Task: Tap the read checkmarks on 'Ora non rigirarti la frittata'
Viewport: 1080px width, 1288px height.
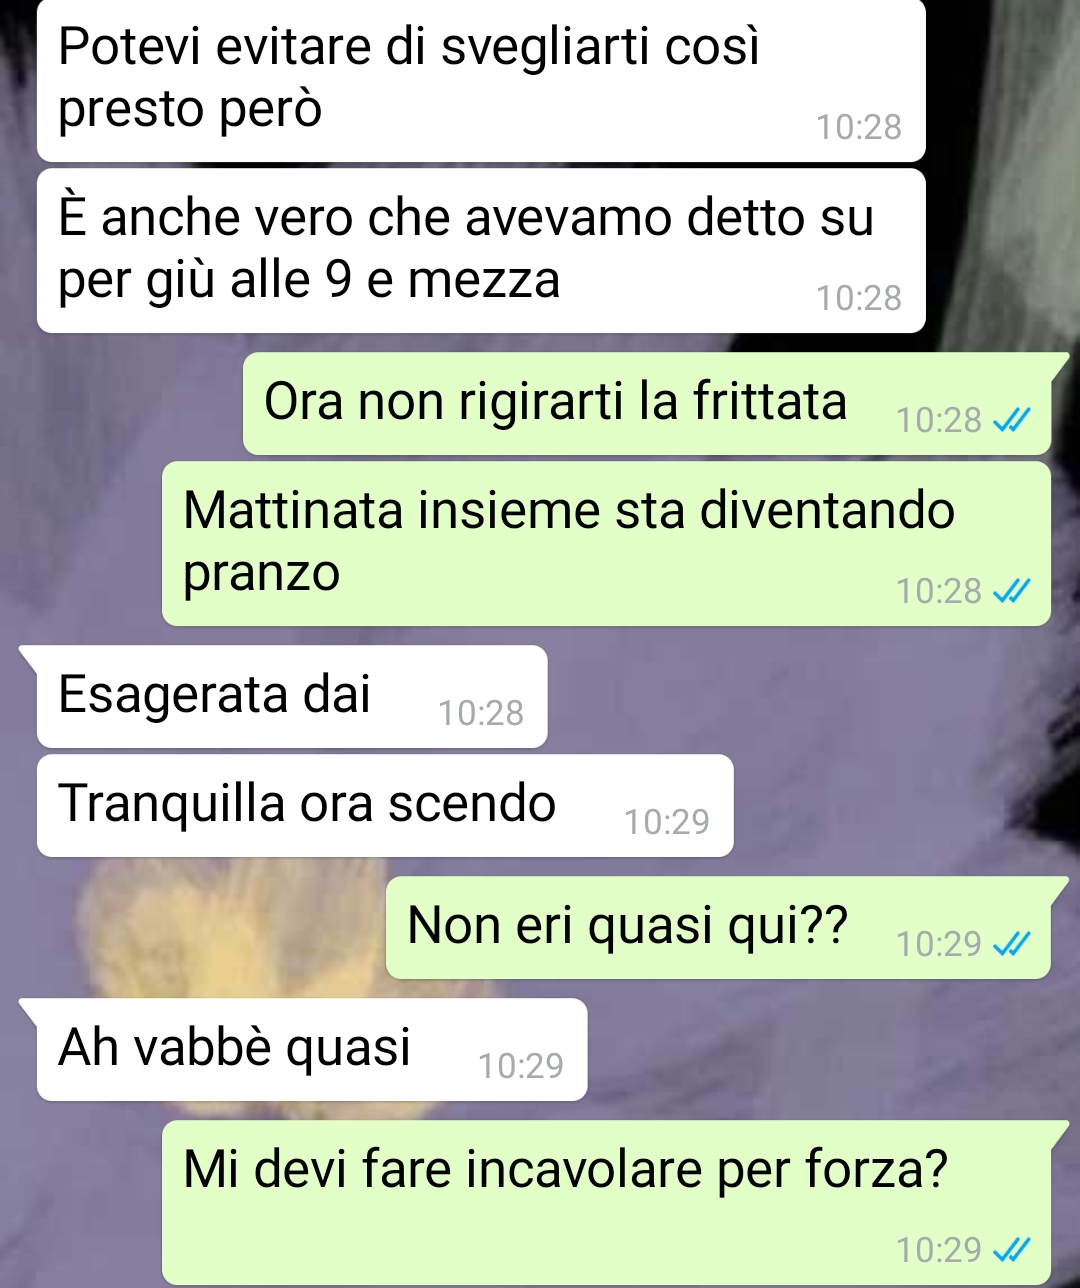Action: tap(1011, 421)
